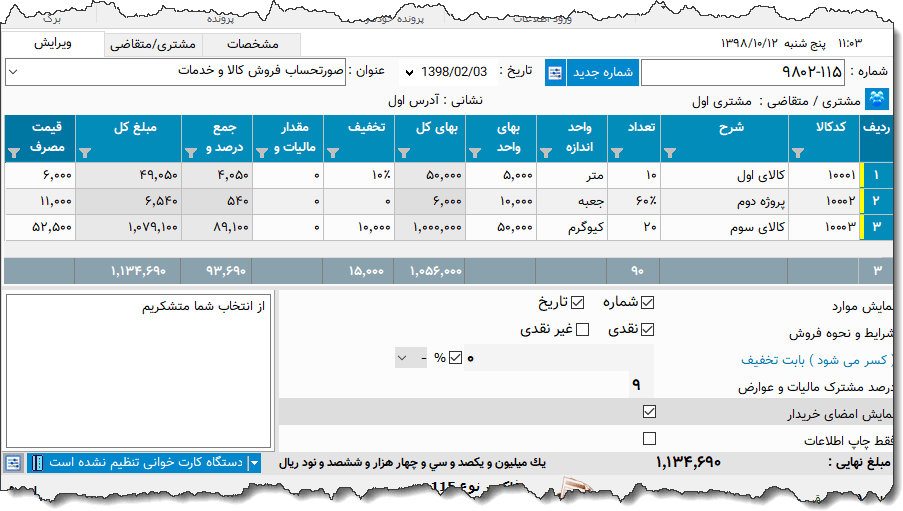903x511 pixels.
Task: Click the filter icon in مبلغ کل column
Action: pyautogui.click(x=84, y=153)
